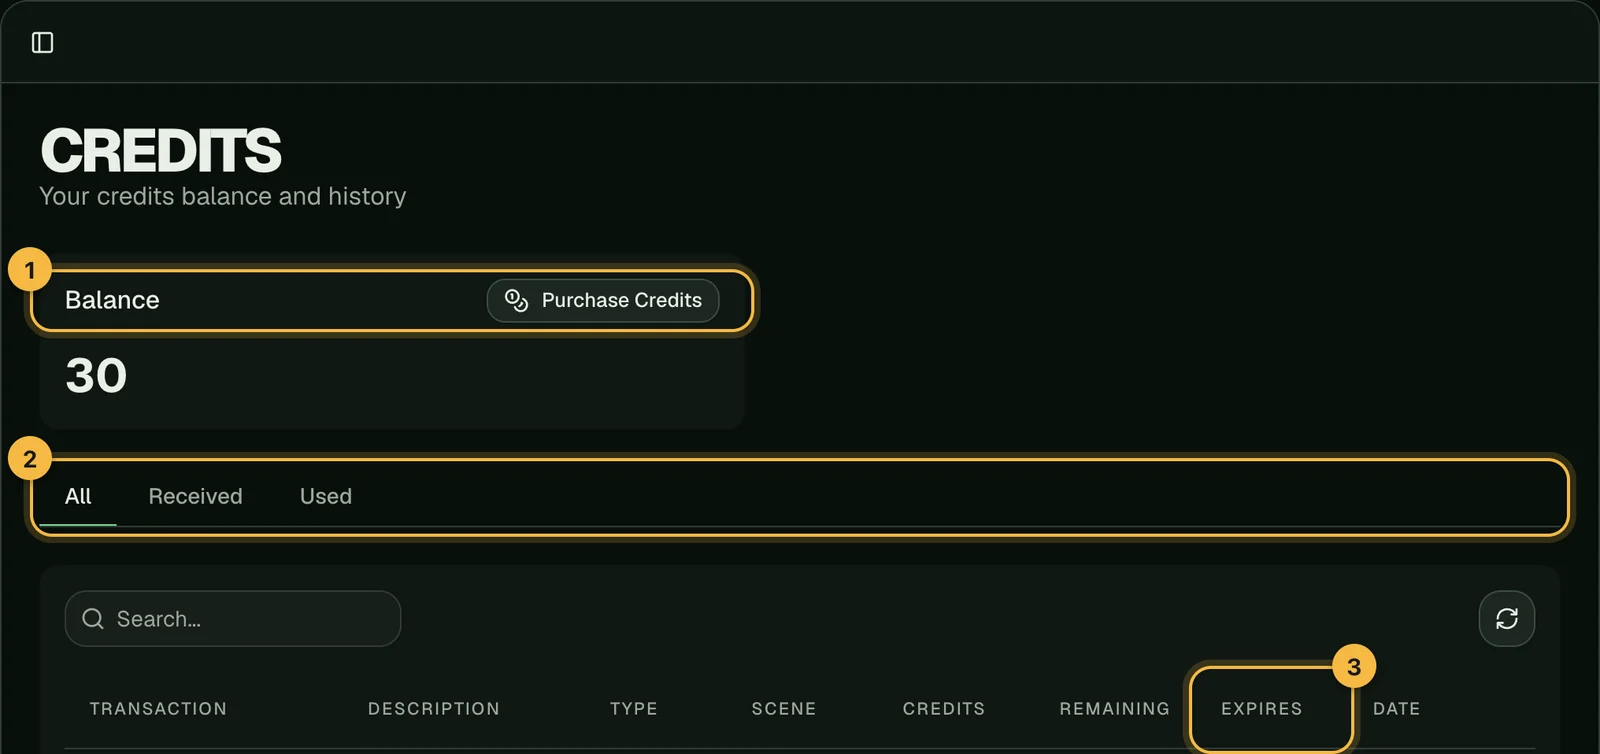Click the Balance label
This screenshot has height=754, width=1600.
click(112, 300)
